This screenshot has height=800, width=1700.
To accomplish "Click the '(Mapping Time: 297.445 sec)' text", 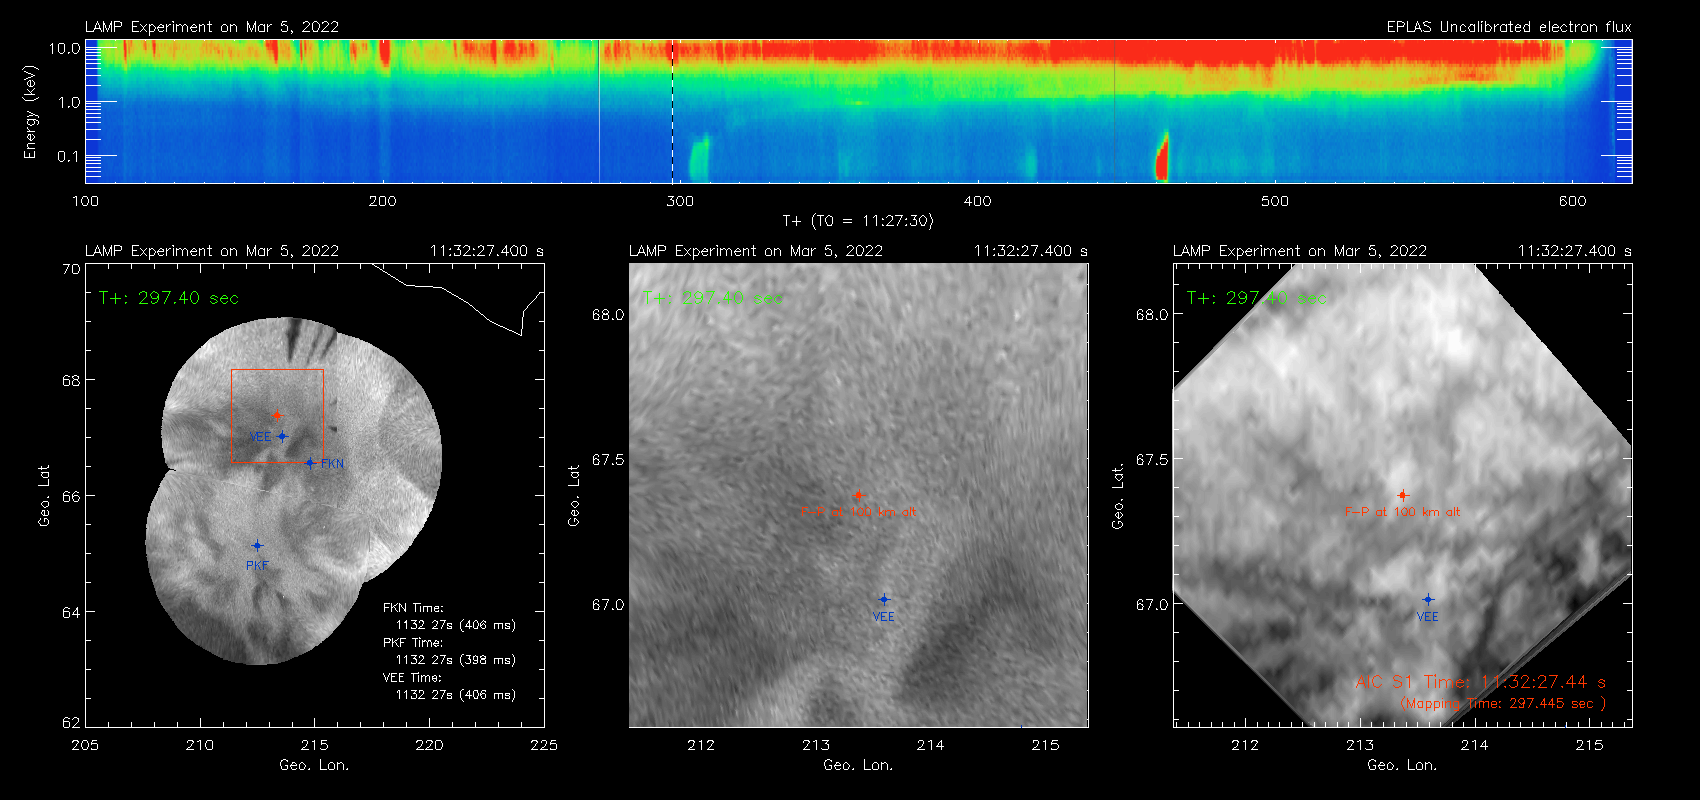I will point(1503,704).
